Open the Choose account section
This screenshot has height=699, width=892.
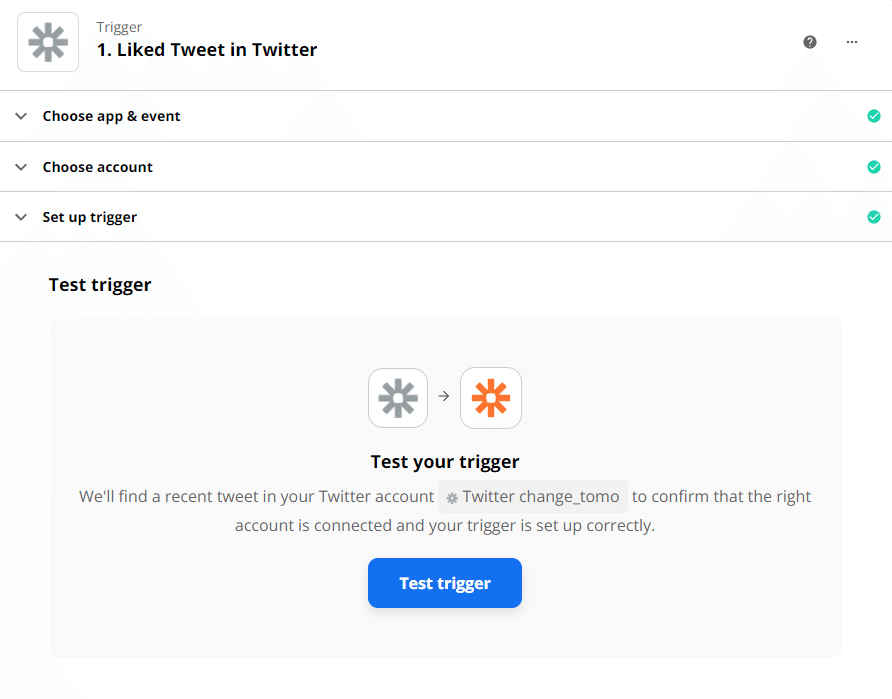tap(446, 167)
